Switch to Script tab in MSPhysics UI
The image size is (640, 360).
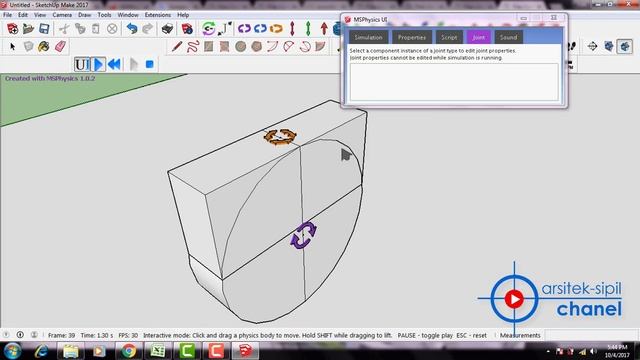(x=449, y=37)
